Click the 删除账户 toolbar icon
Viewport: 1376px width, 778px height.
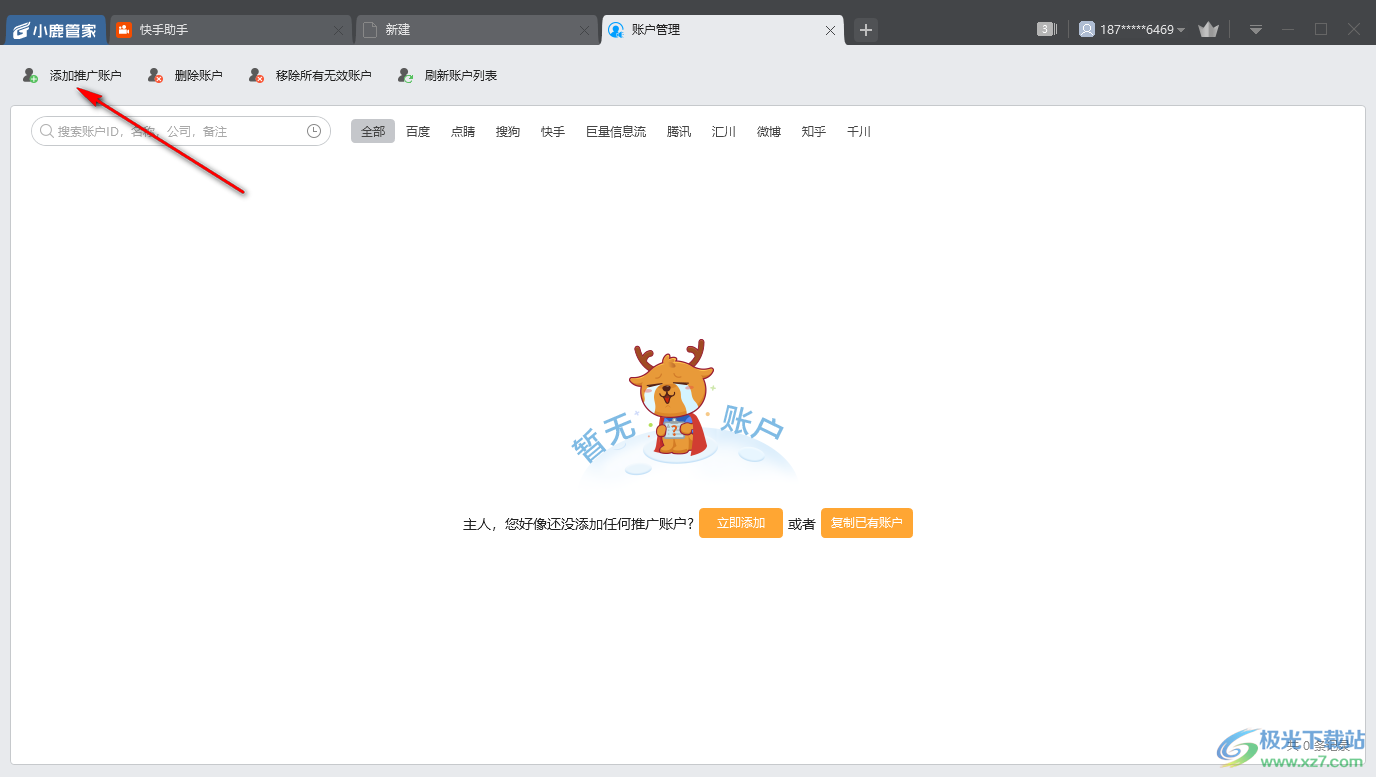(x=155, y=75)
